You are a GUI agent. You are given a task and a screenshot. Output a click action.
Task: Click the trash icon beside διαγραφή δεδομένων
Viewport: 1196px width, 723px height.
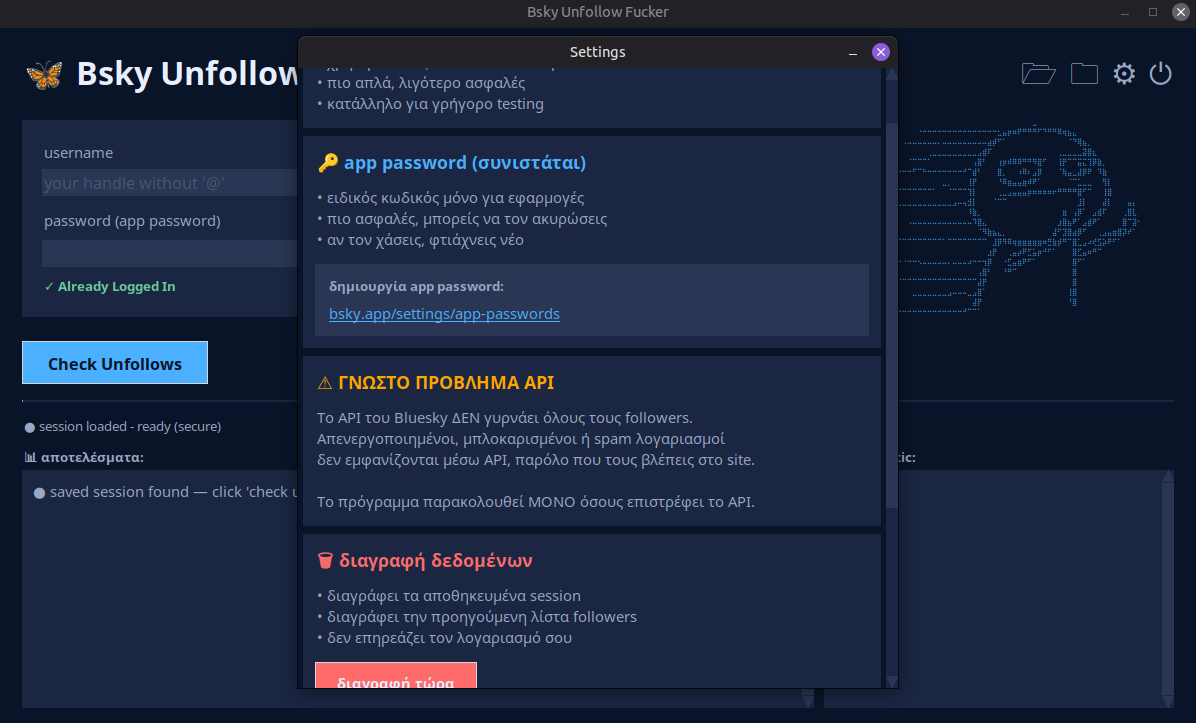click(x=325, y=561)
